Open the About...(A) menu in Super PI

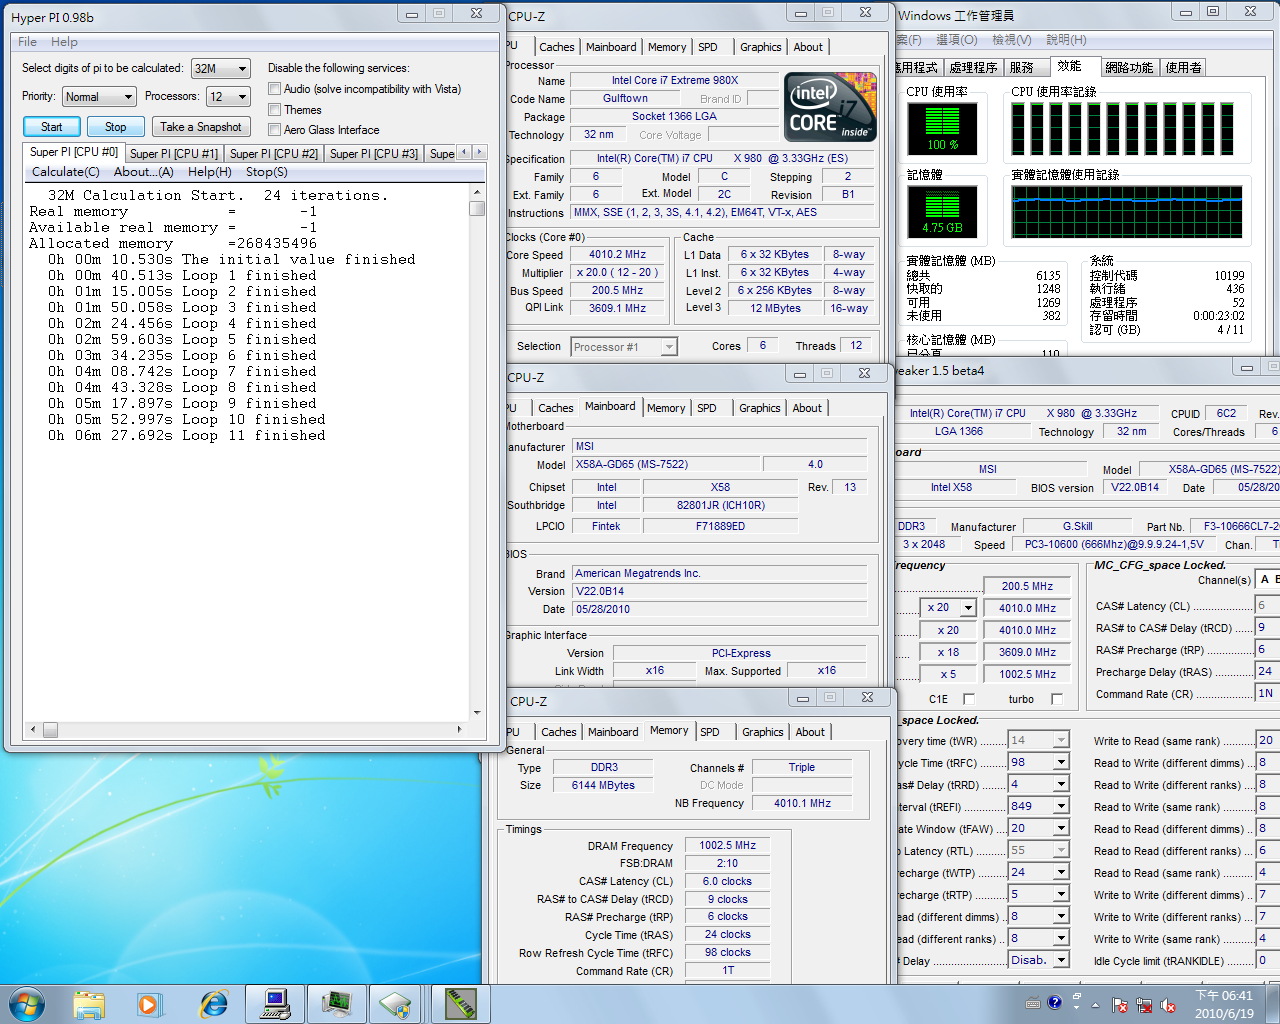click(x=144, y=172)
